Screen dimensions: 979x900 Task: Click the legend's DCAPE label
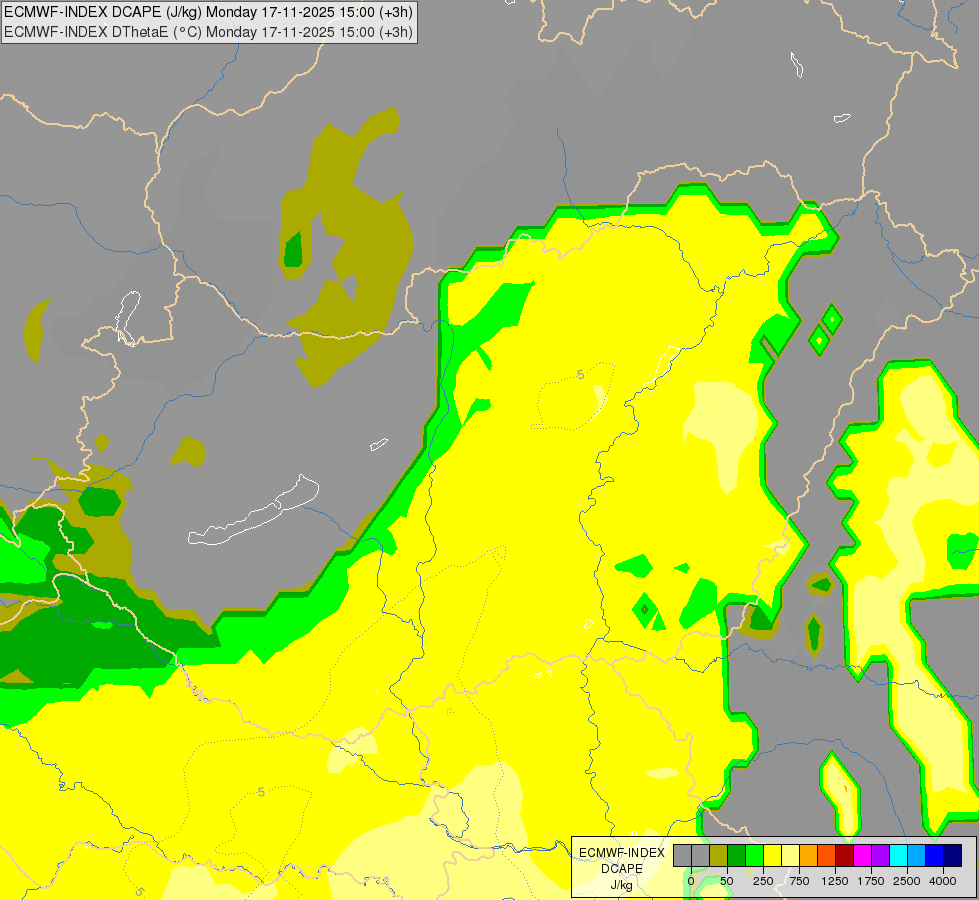(622, 869)
